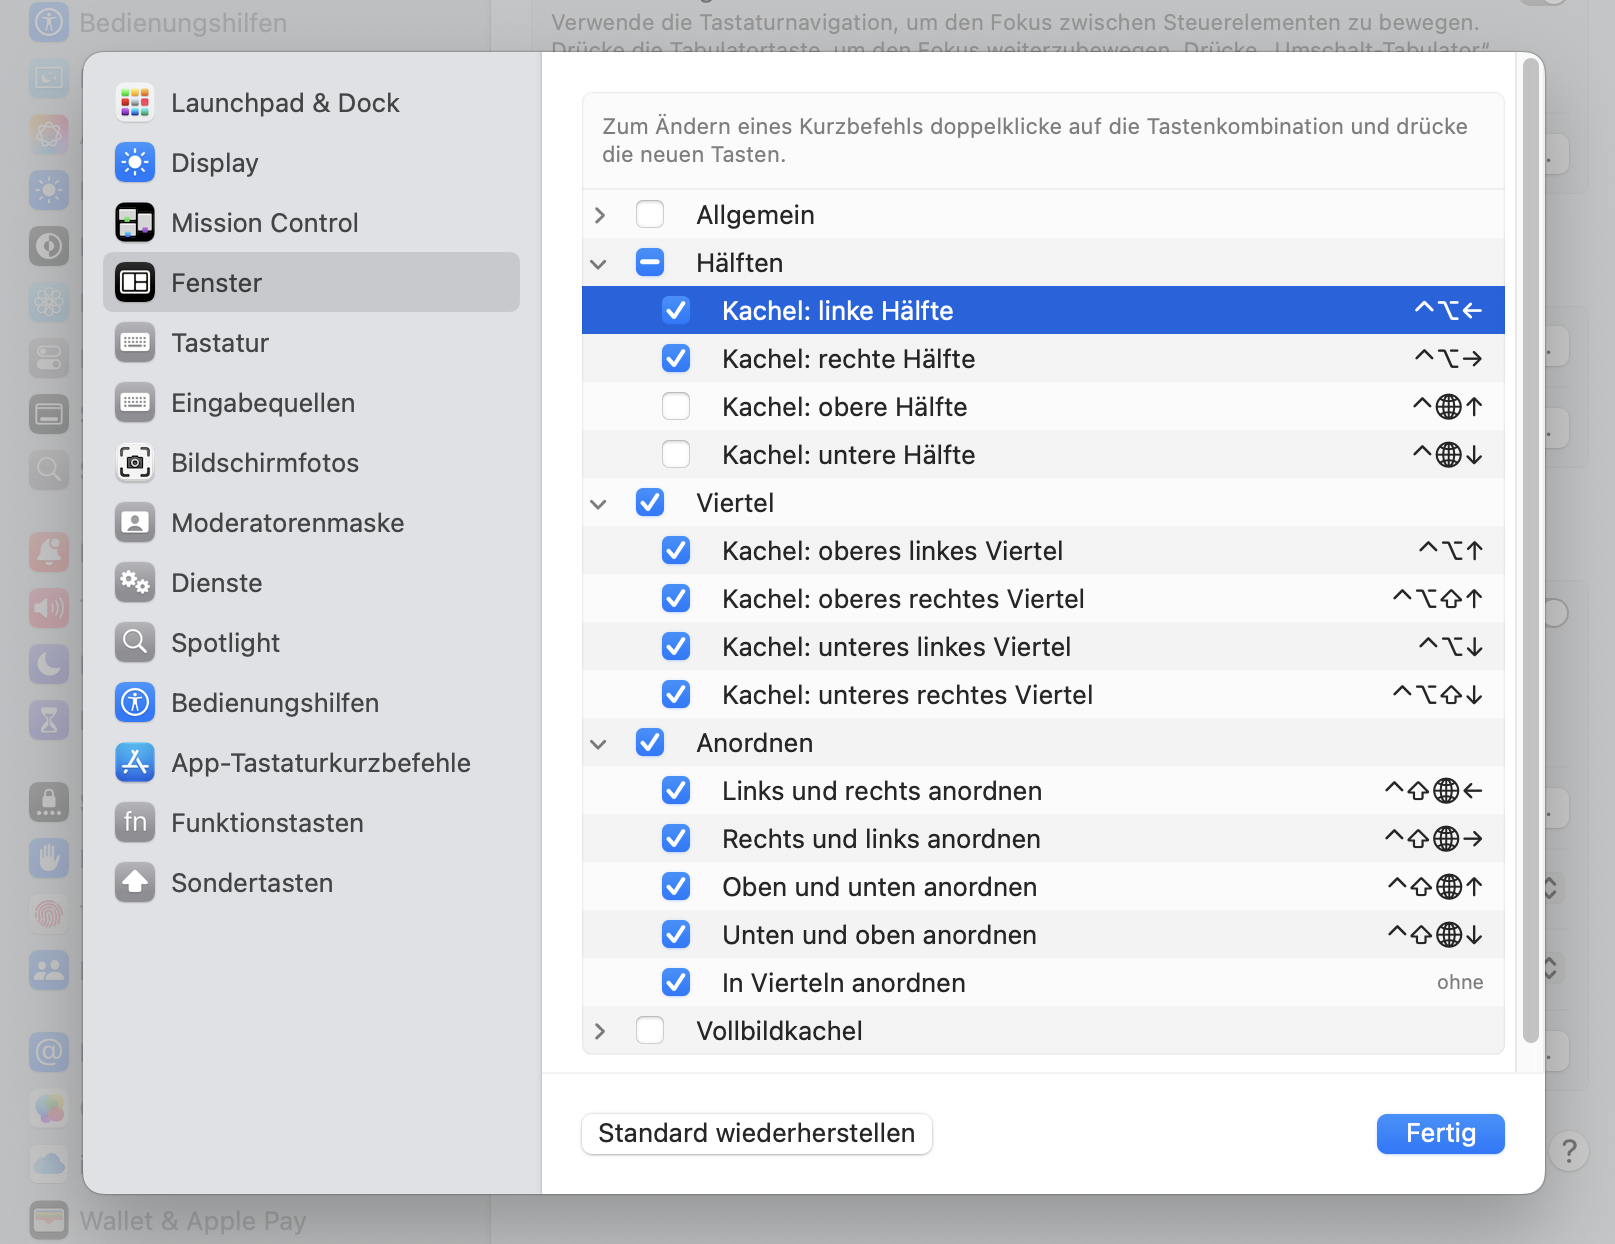Click the Mission Control icon
The width and height of the screenshot is (1615, 1244).
coord(135,223)
